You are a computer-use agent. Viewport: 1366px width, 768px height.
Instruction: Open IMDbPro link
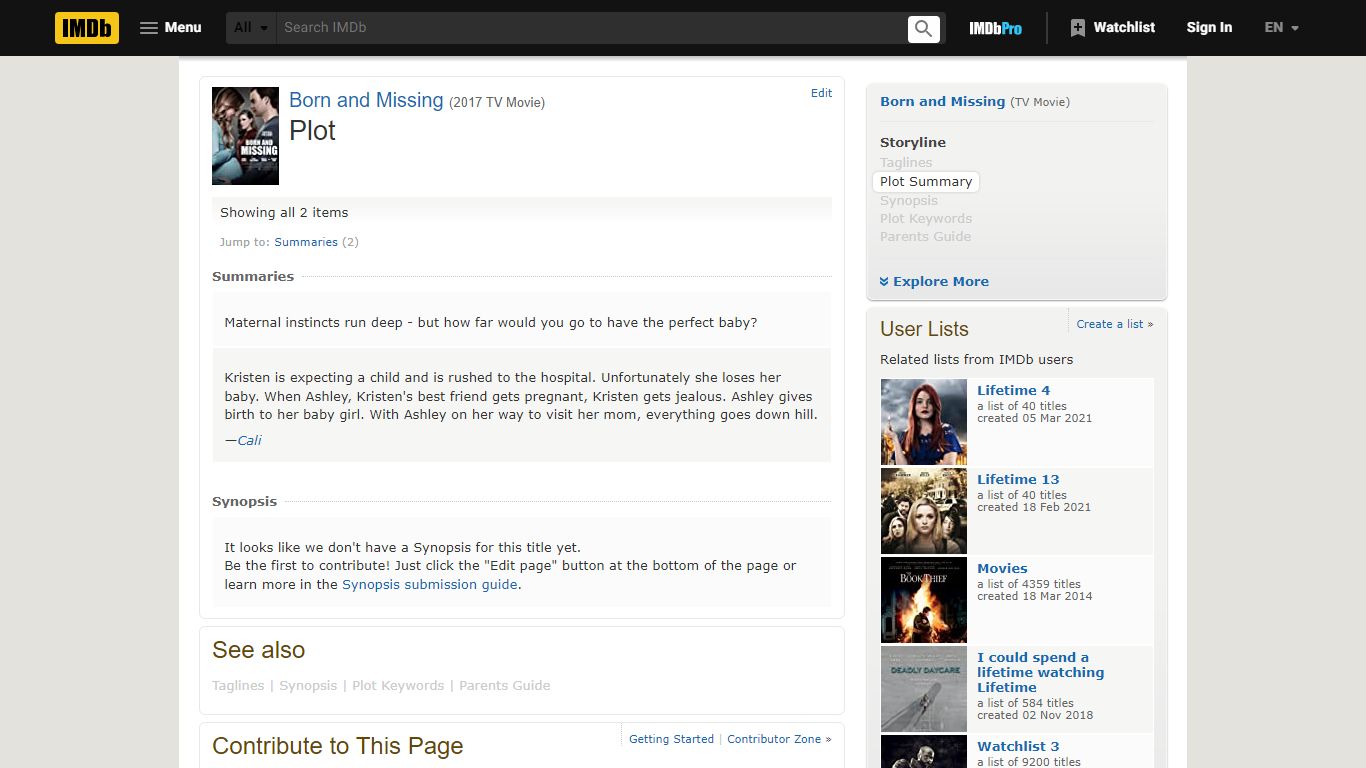pyautogui.click(x=995, y=28)
